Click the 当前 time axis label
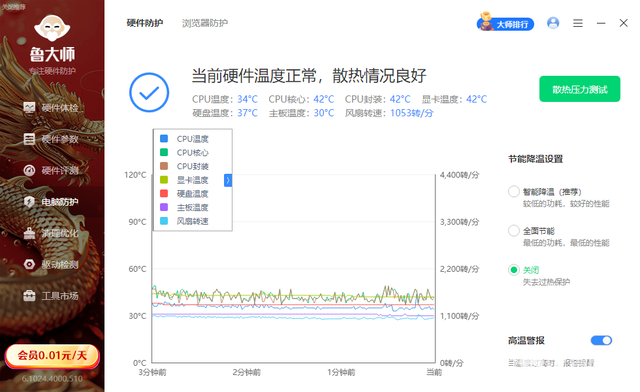The width and height of the screenshot is (640, 392). click(434, 372)
